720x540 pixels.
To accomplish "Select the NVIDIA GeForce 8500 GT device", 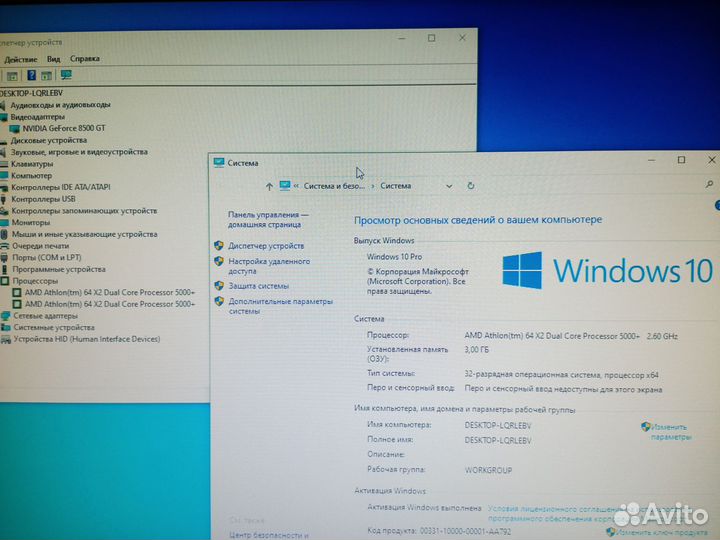I will coord(64,128).
